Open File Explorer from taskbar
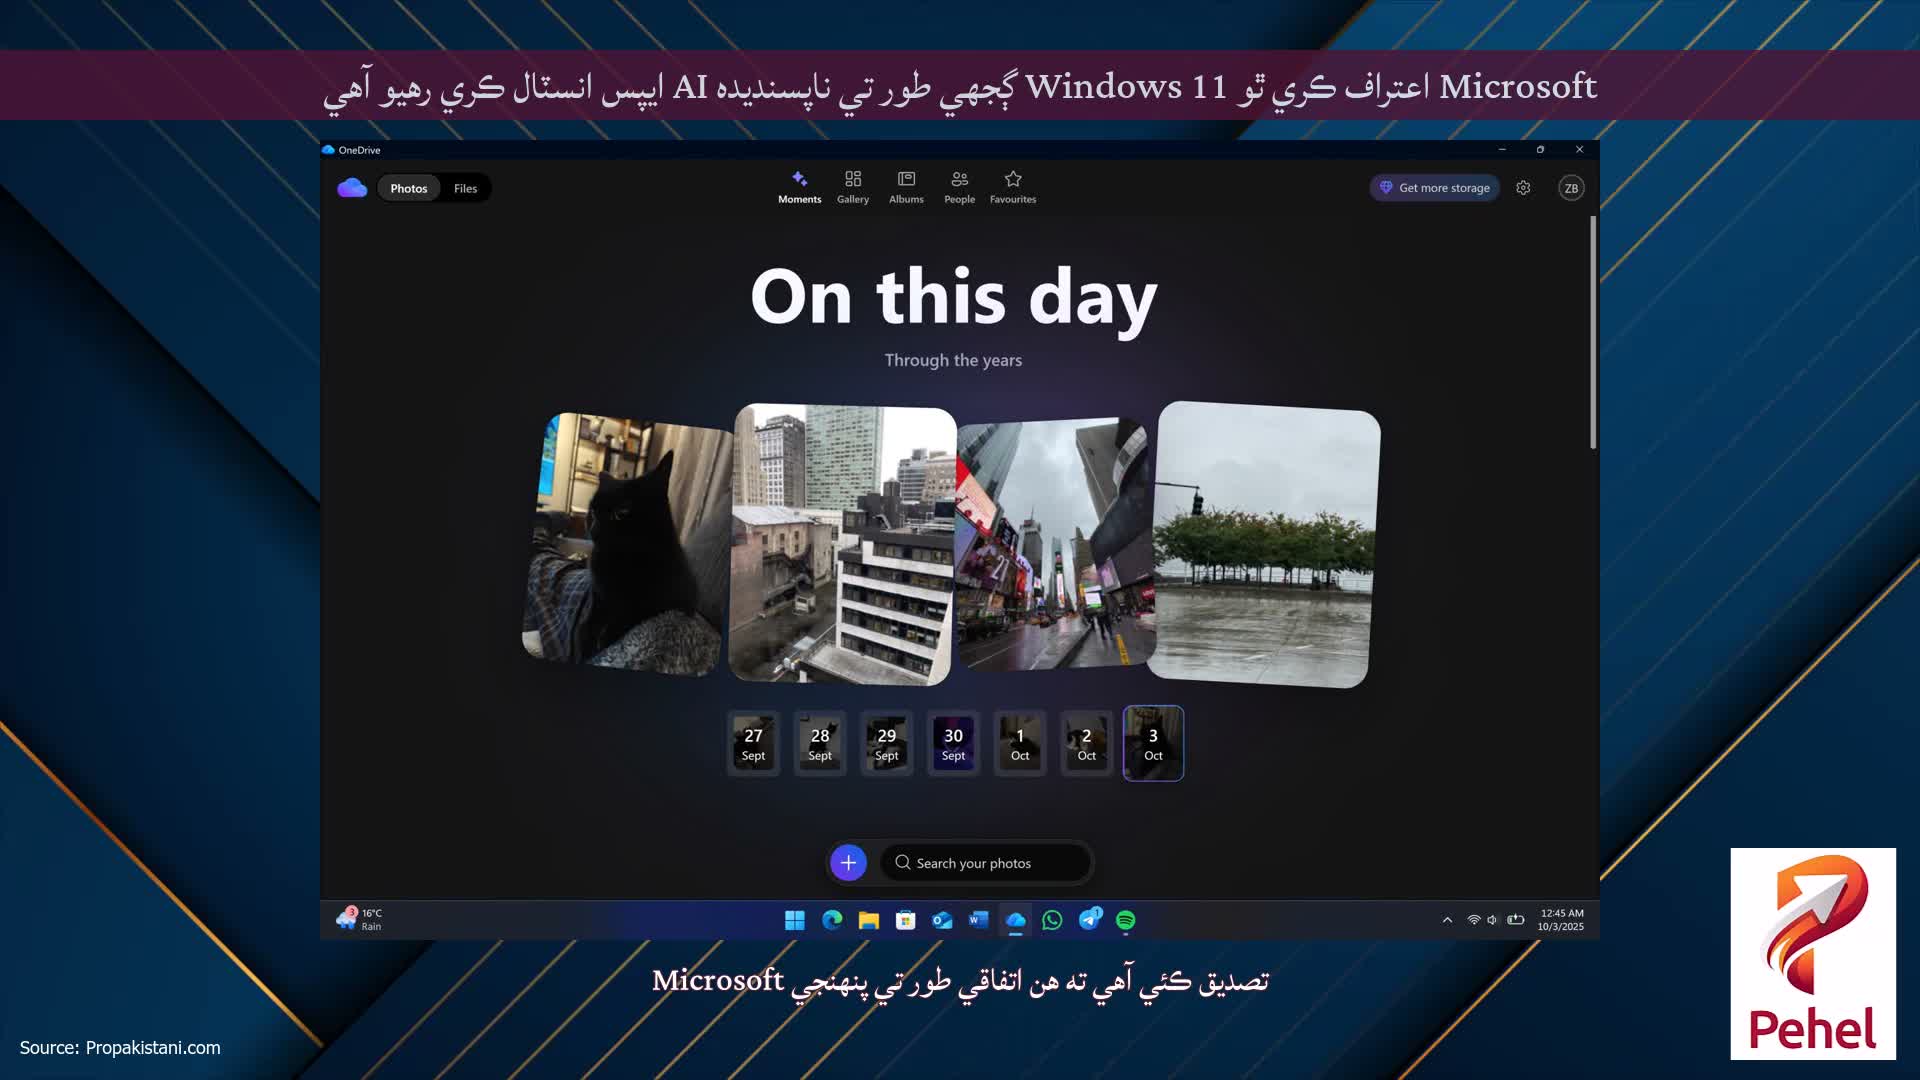1920x1080 pixels. coord(868,920)
